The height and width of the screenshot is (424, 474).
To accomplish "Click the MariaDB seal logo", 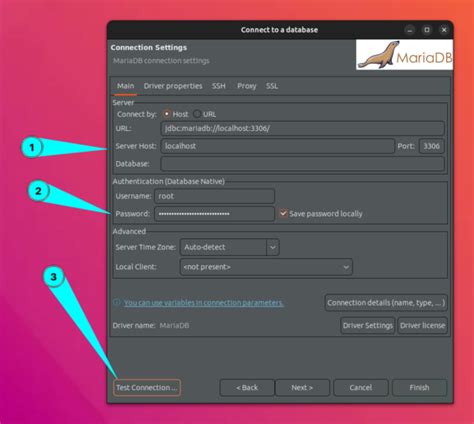I will [x=404, y=55].
